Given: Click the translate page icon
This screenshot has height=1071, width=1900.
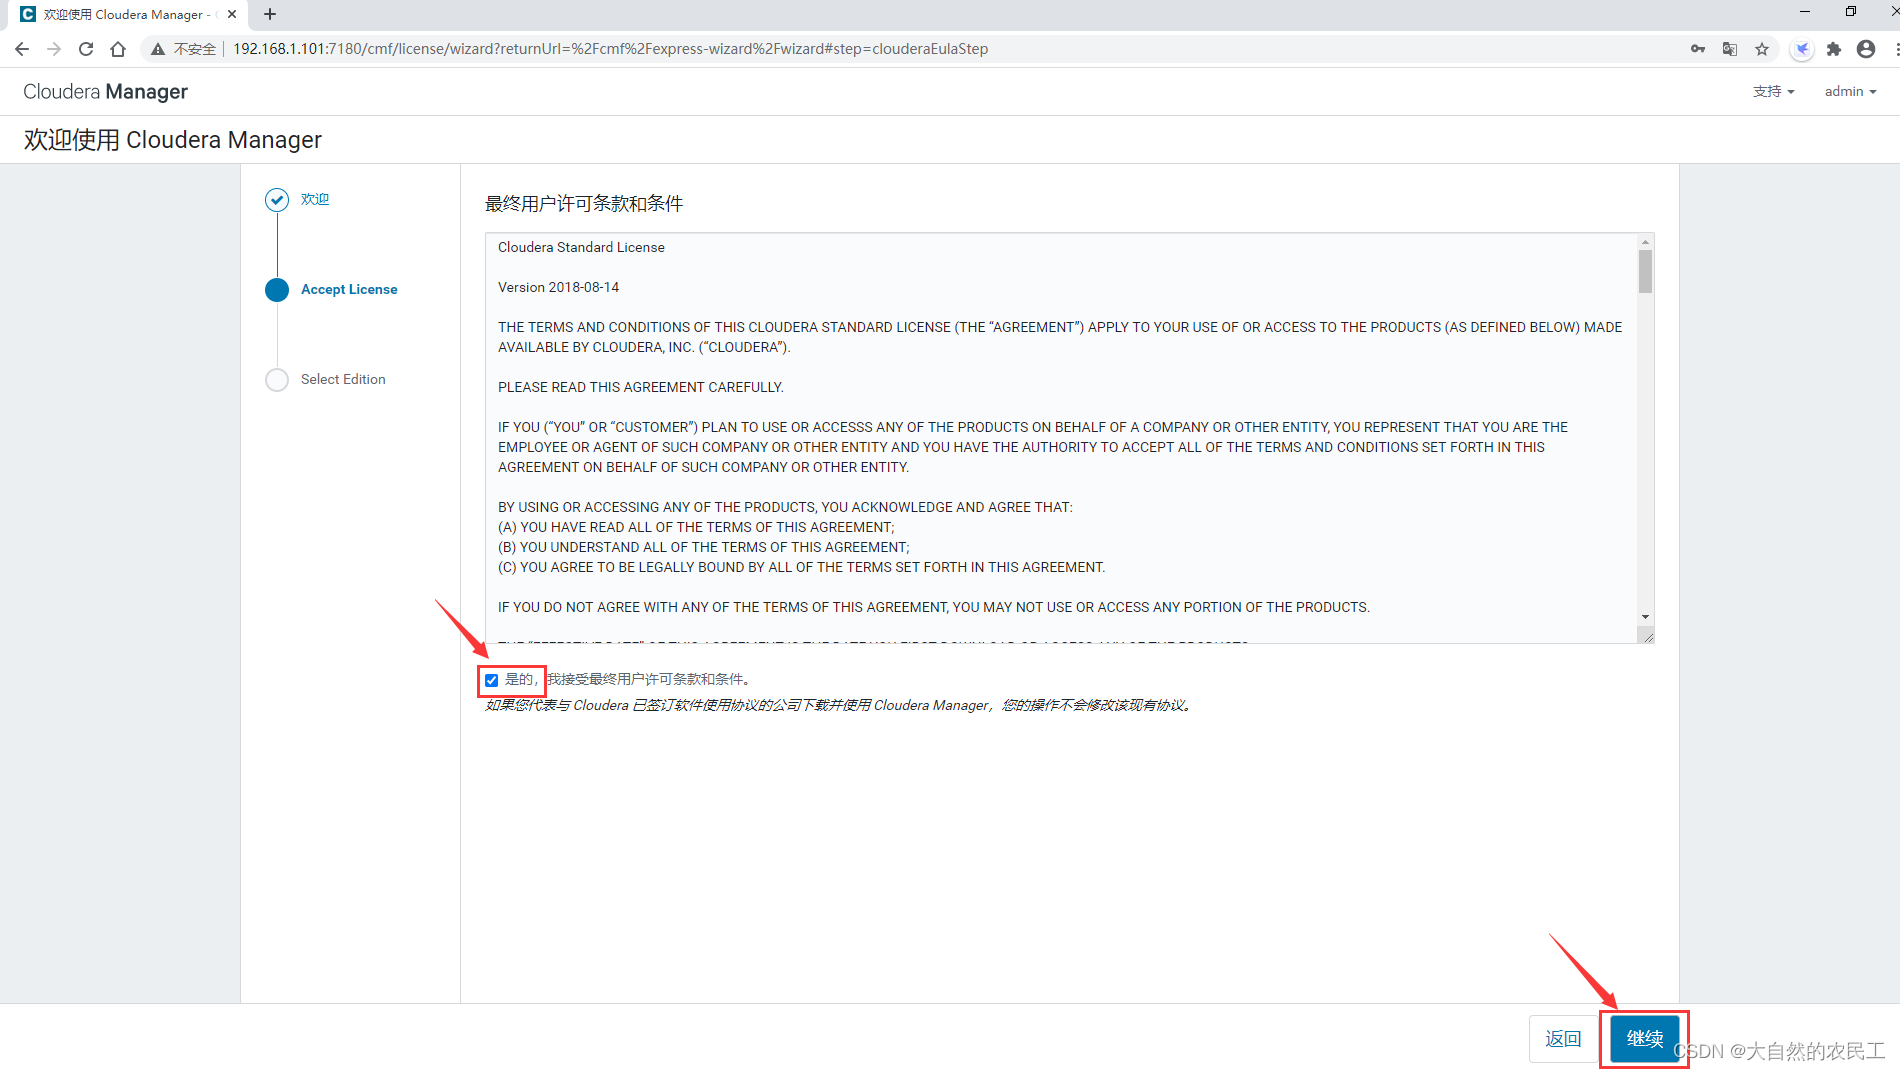Looking at the screenshot, I should (1730, 49).
